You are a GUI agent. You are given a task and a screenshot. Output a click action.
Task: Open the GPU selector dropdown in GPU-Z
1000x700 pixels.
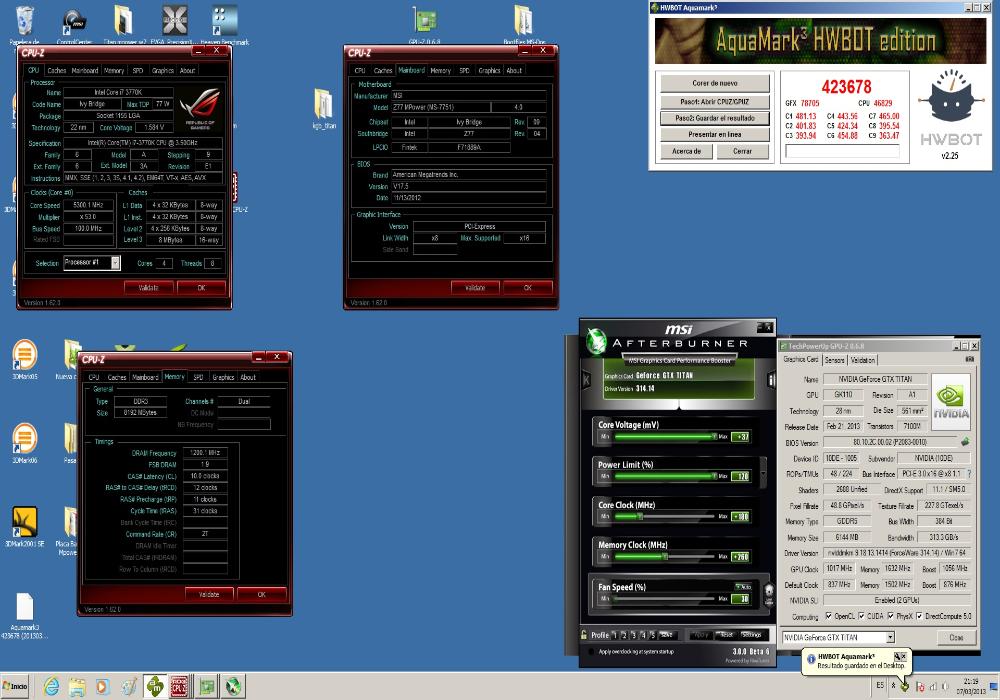click(x=890, y=638)
